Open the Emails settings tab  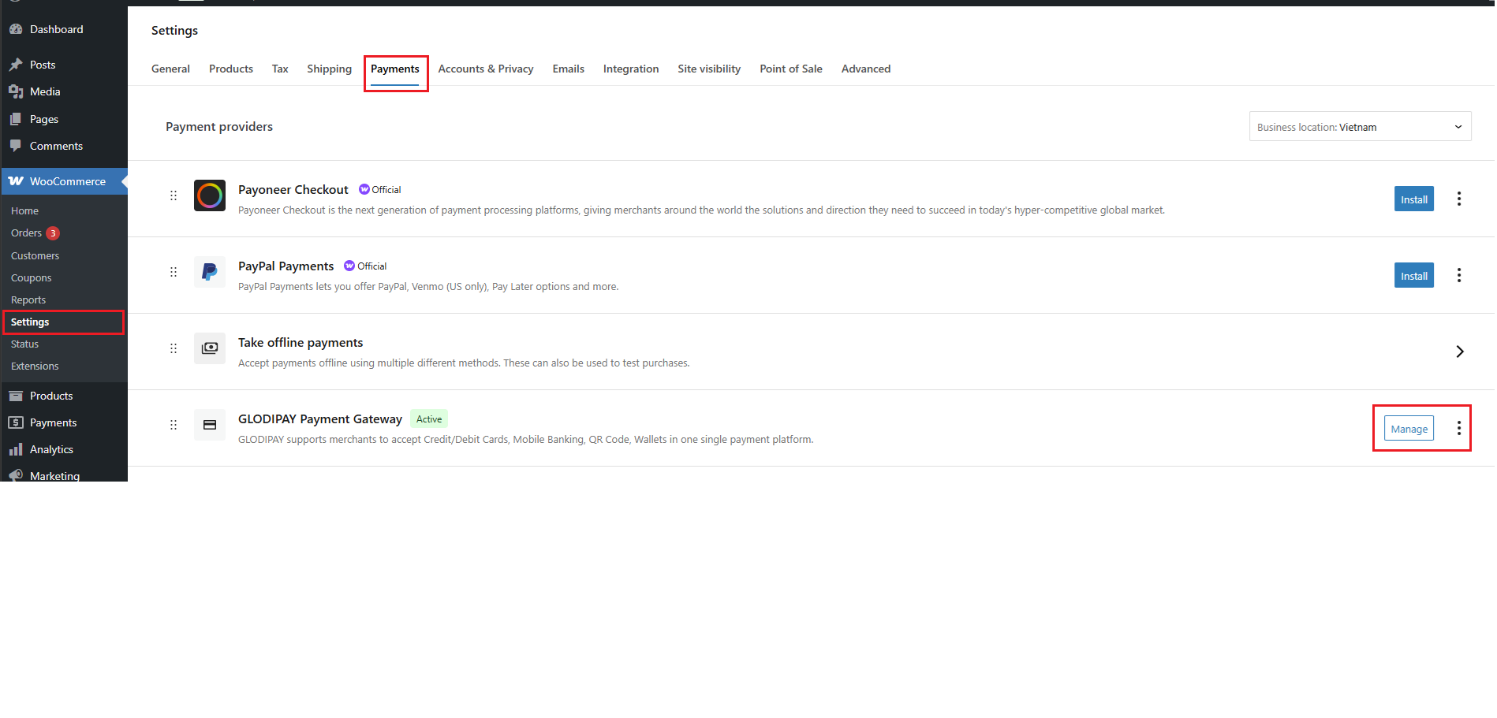pyautogui.click(x=568, y=69)
